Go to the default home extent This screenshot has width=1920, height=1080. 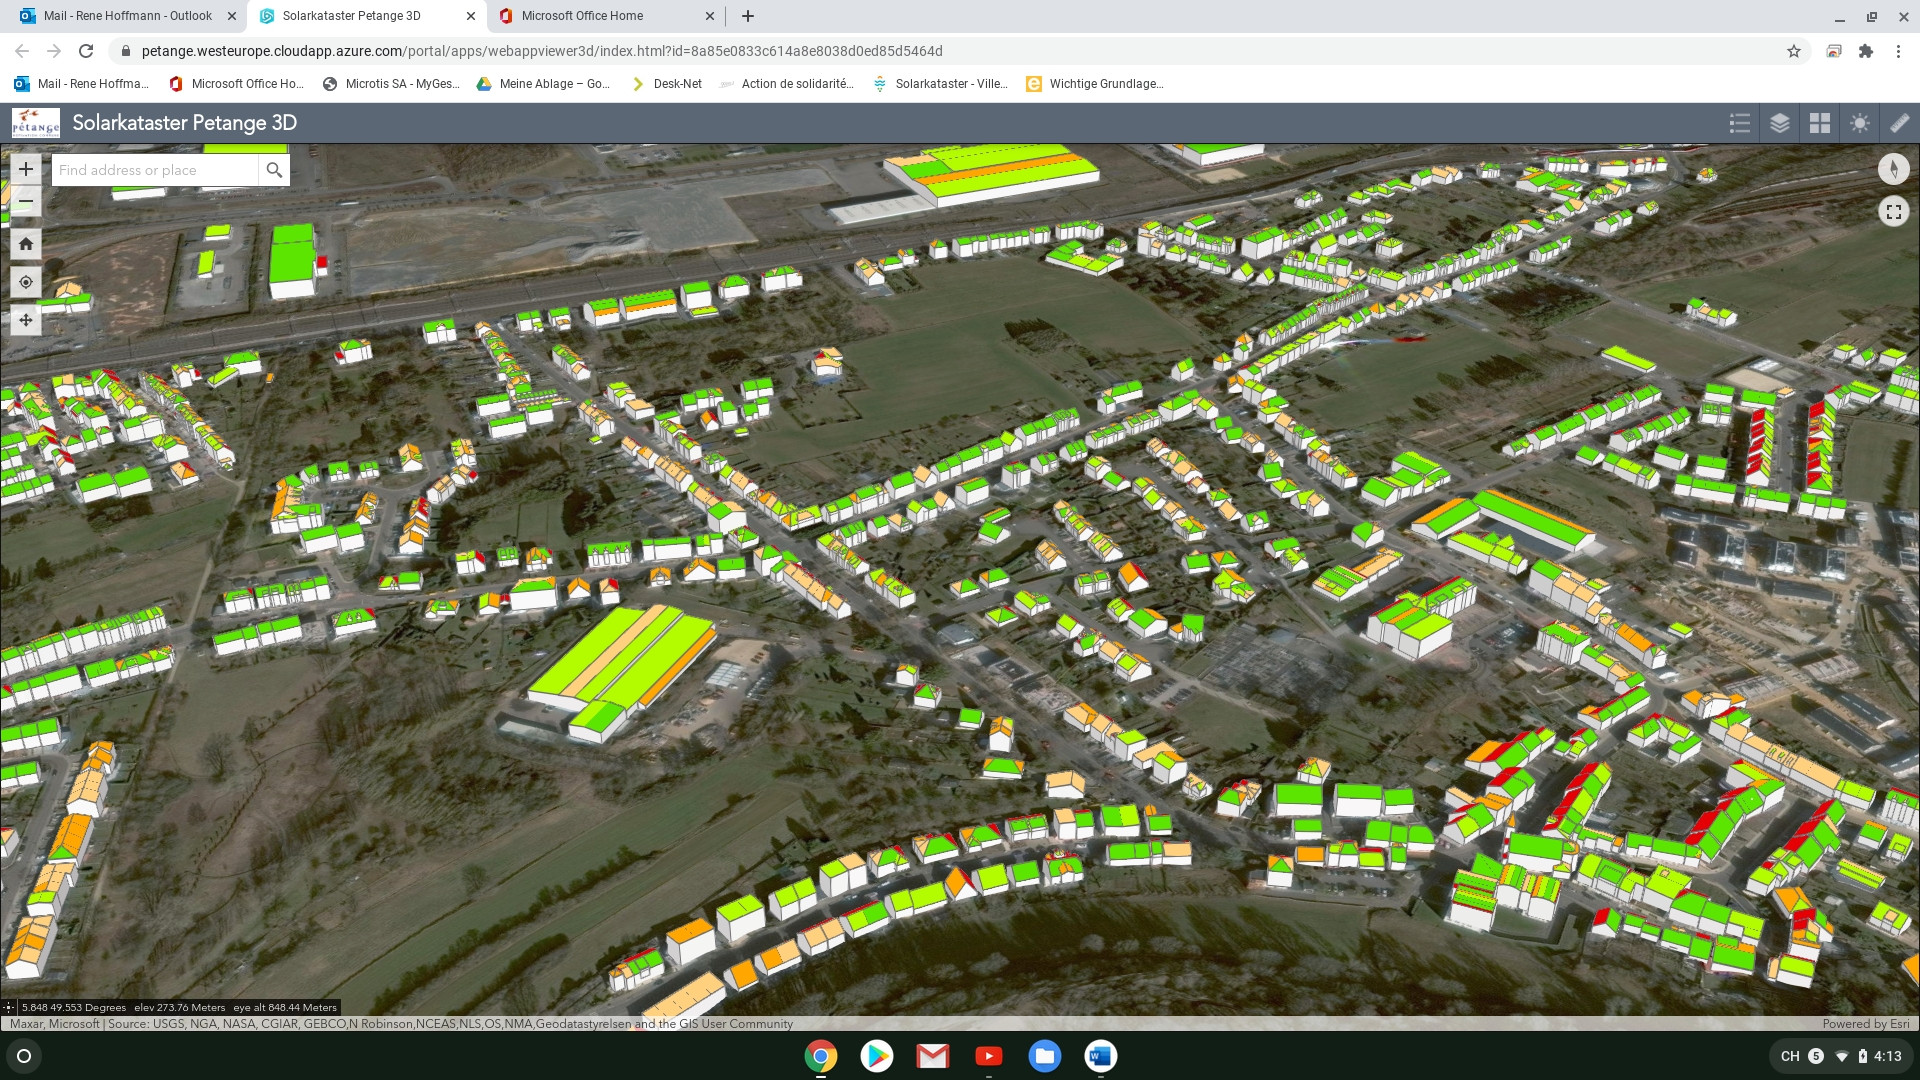click(26, 244)
